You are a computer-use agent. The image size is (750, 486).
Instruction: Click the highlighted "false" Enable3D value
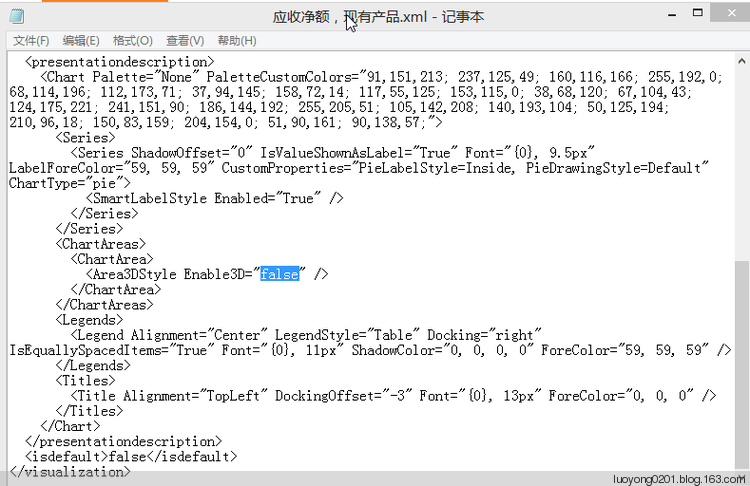279,274
